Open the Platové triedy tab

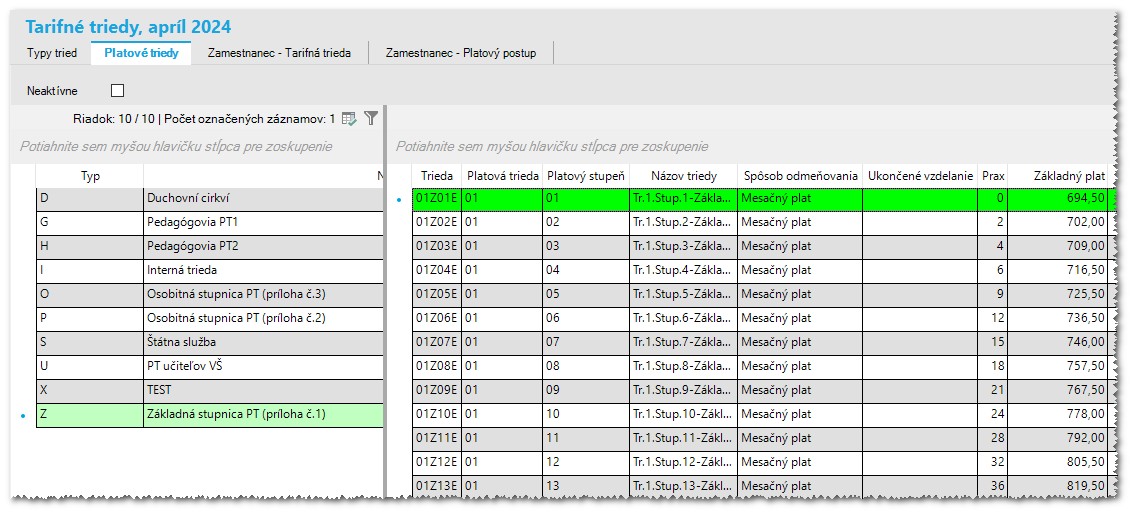(x=141, y=53)
